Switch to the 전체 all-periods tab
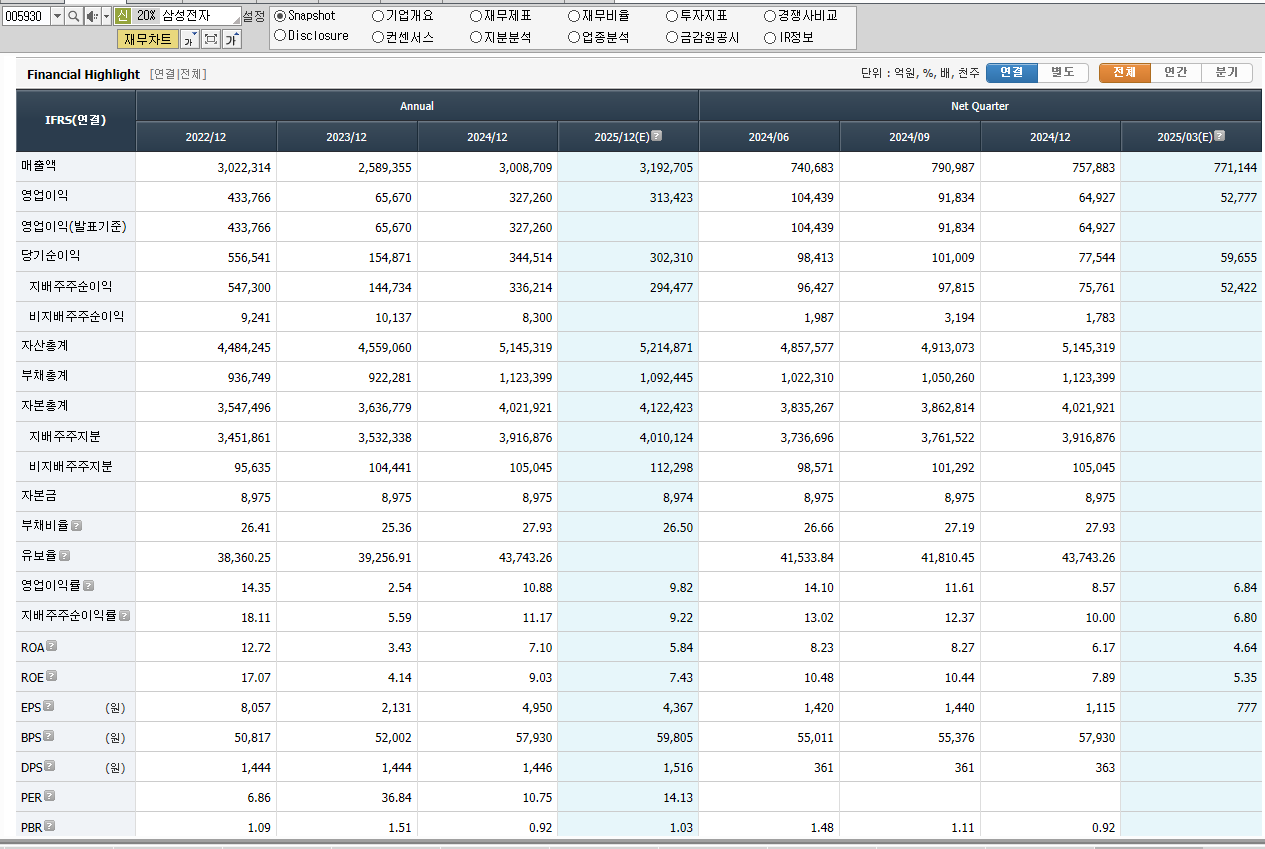Image resolution: width=1265 pixels, height=849 pixels. (1125, 73)
